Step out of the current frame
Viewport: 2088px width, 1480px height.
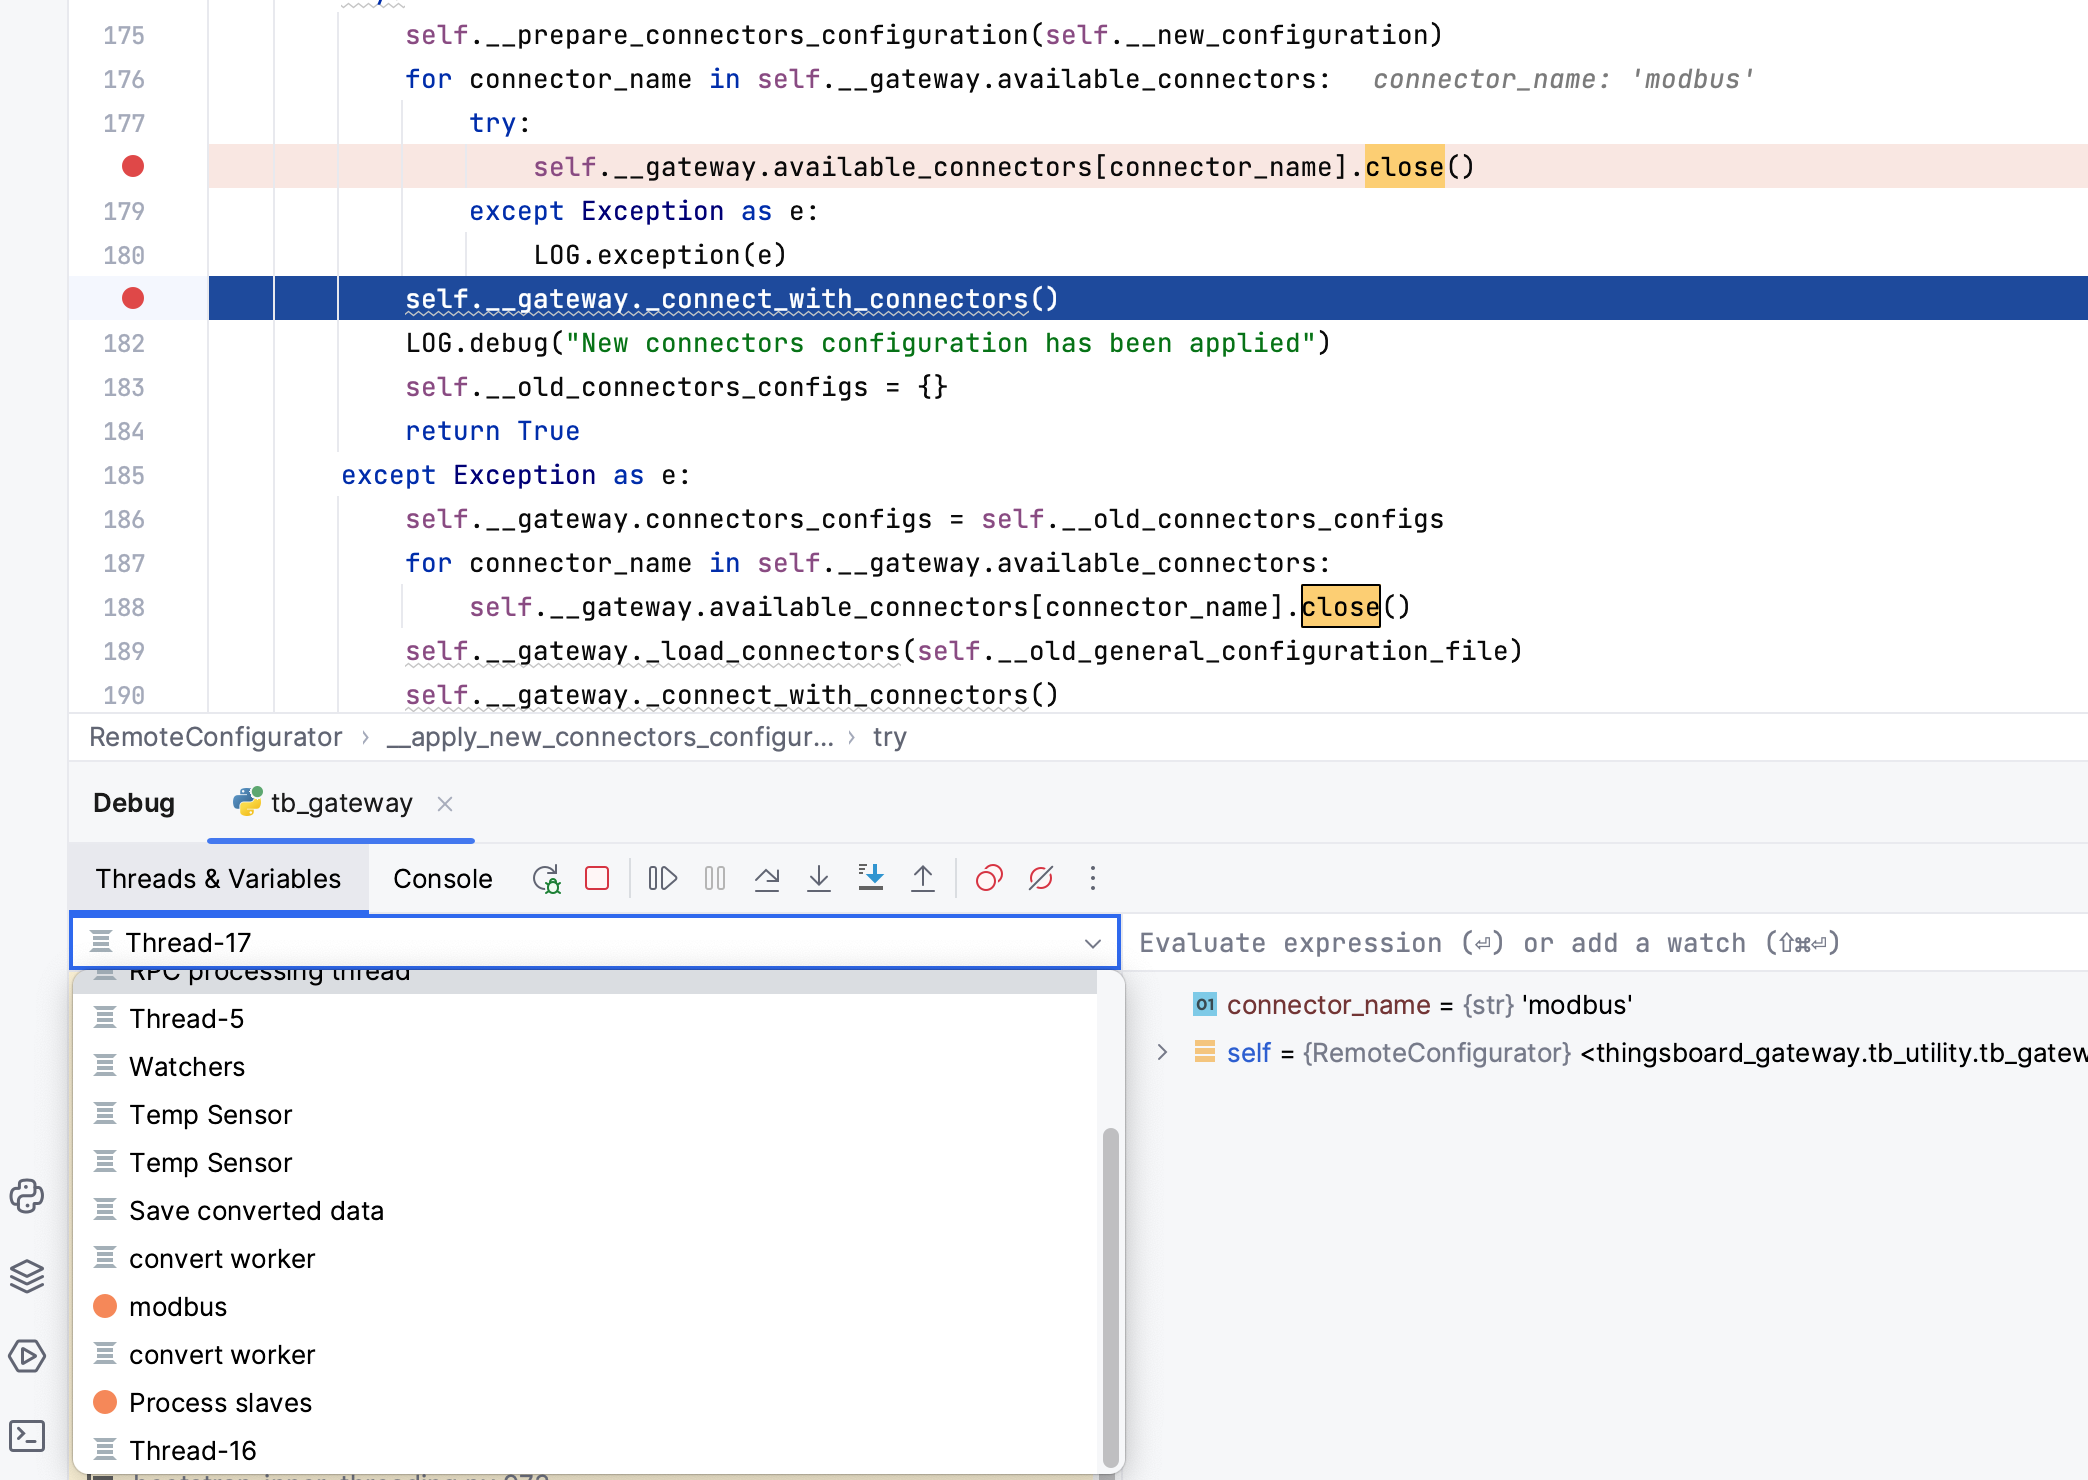[x=923, y=878]
